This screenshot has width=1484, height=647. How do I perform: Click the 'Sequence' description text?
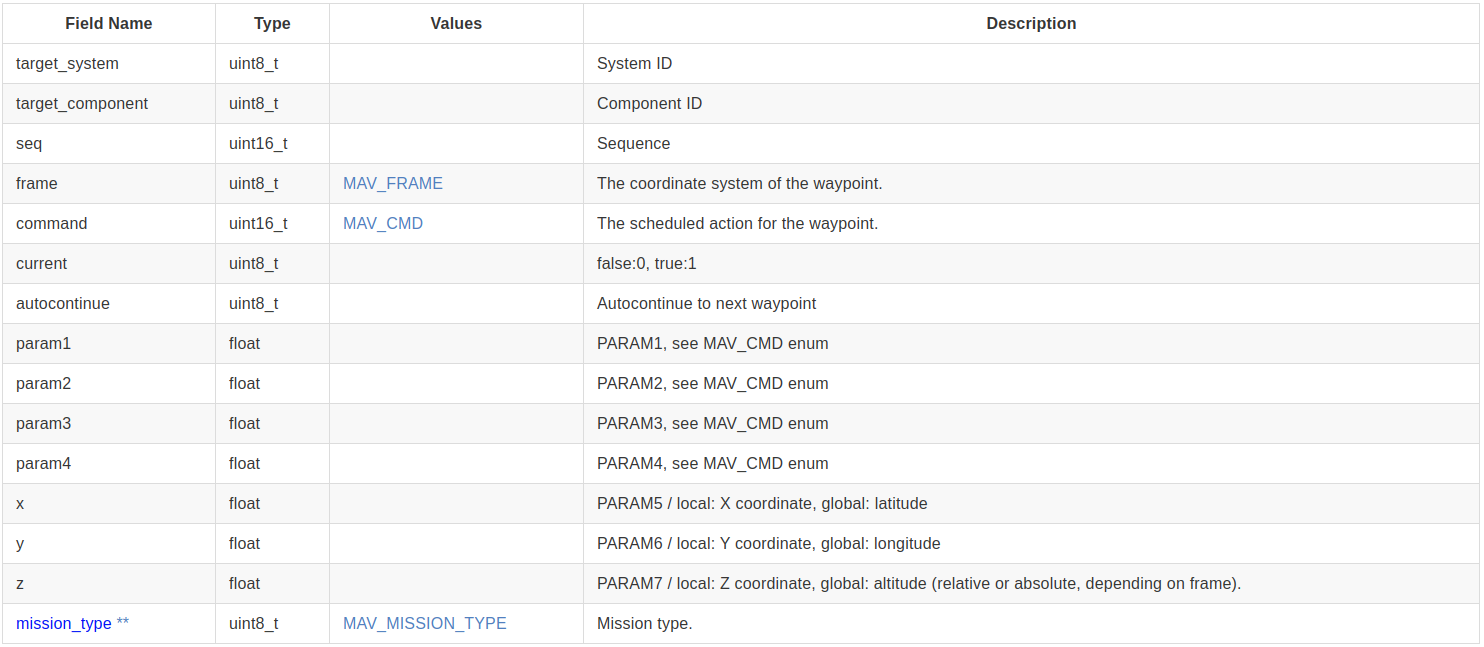coord(633,143)
